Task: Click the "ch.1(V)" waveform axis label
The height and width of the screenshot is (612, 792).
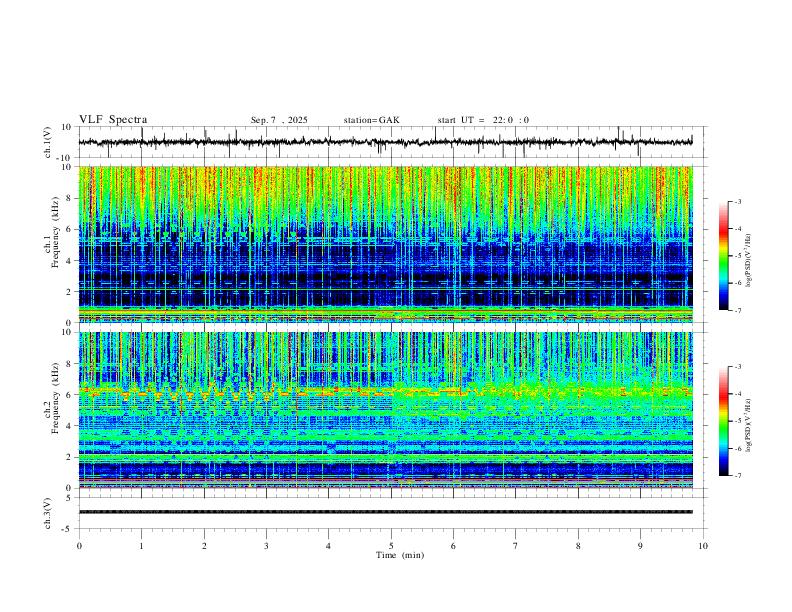Action: pos(48,142)
